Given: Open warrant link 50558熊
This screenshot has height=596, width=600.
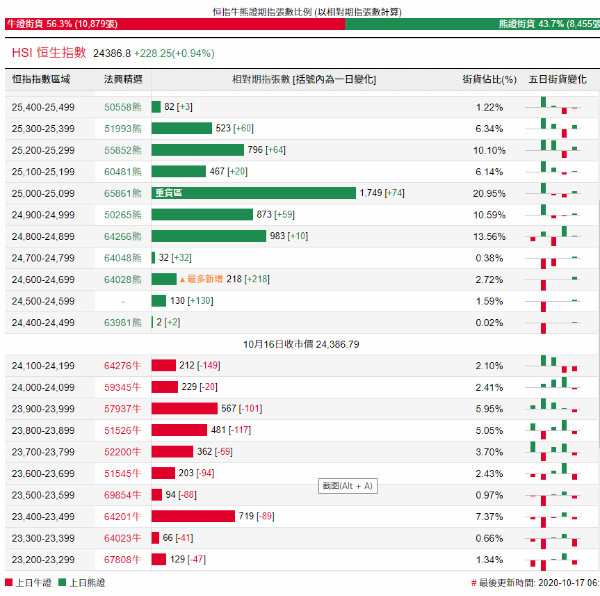Looking at the screenshot, I should [122, 107].
